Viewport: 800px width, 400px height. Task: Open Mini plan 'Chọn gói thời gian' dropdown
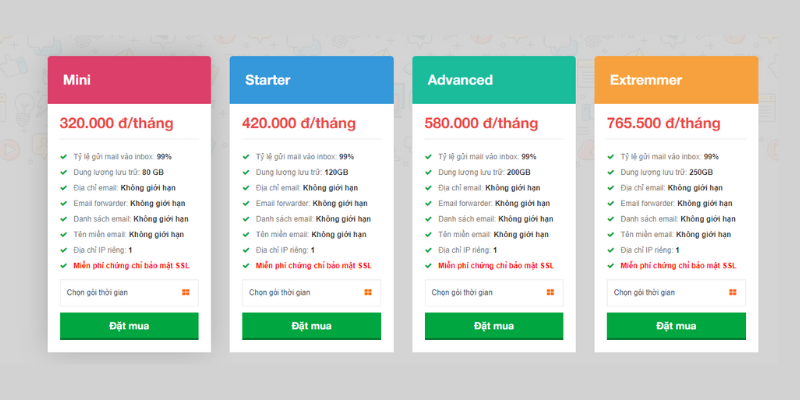129,292
